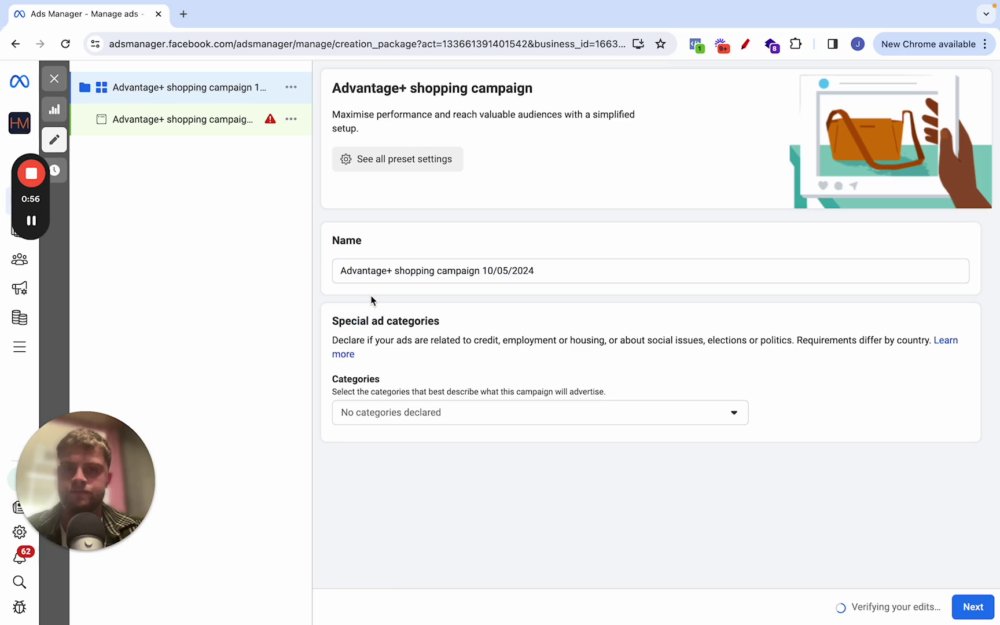Open the All tools hamburger menu

[x=19, y=347]
